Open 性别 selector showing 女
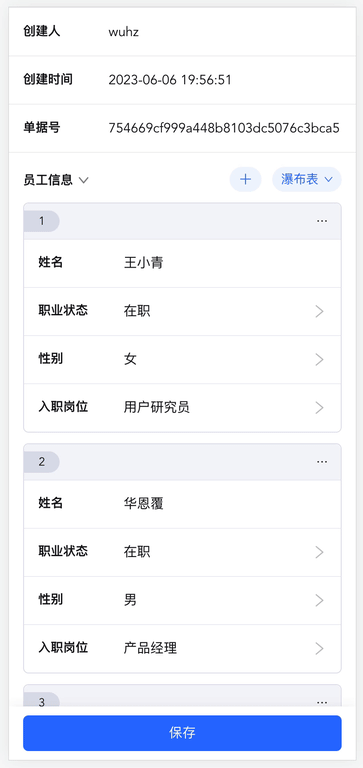The width and height of the screenshot is (363, 768). pyautogui.click(x=182, y=360)
